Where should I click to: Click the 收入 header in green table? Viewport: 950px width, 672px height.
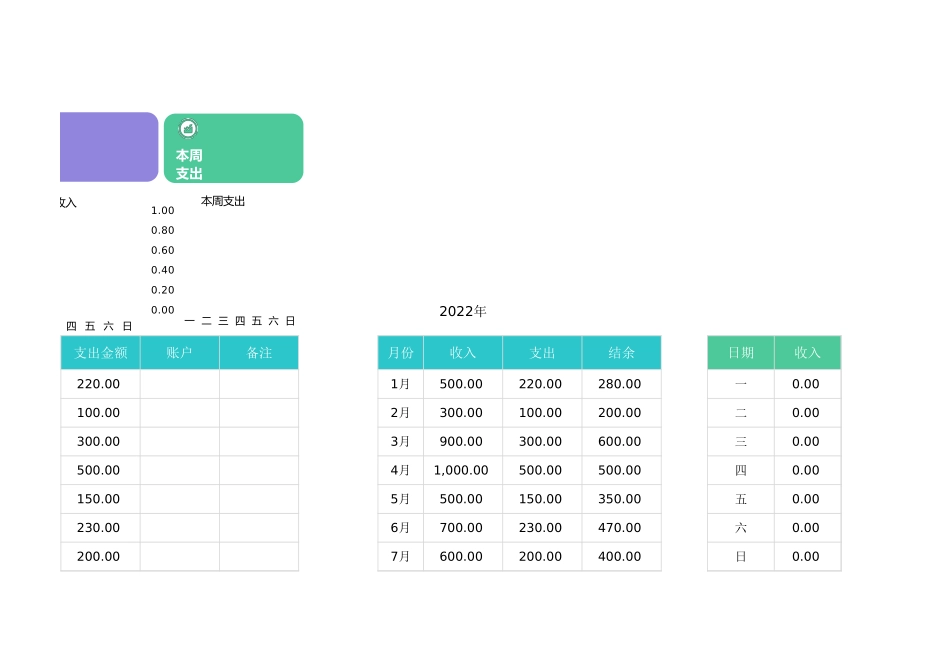[808, 353]
